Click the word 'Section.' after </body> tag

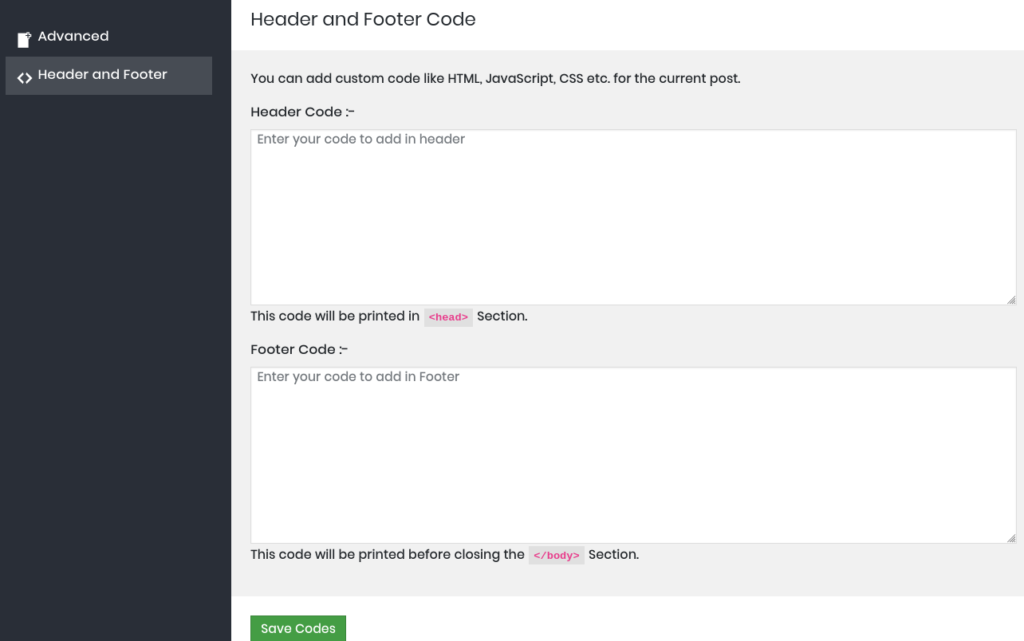tap(613, 554)
